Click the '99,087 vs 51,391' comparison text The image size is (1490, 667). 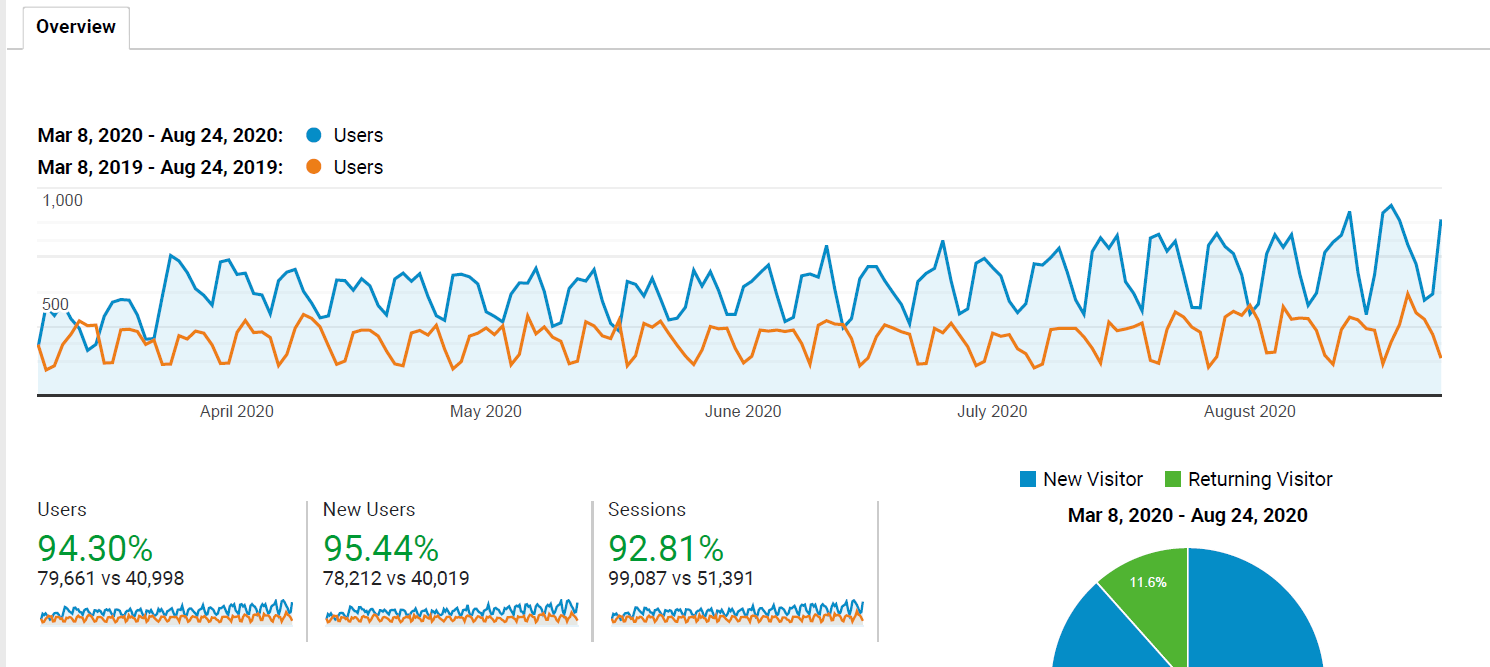pos(681,578)
